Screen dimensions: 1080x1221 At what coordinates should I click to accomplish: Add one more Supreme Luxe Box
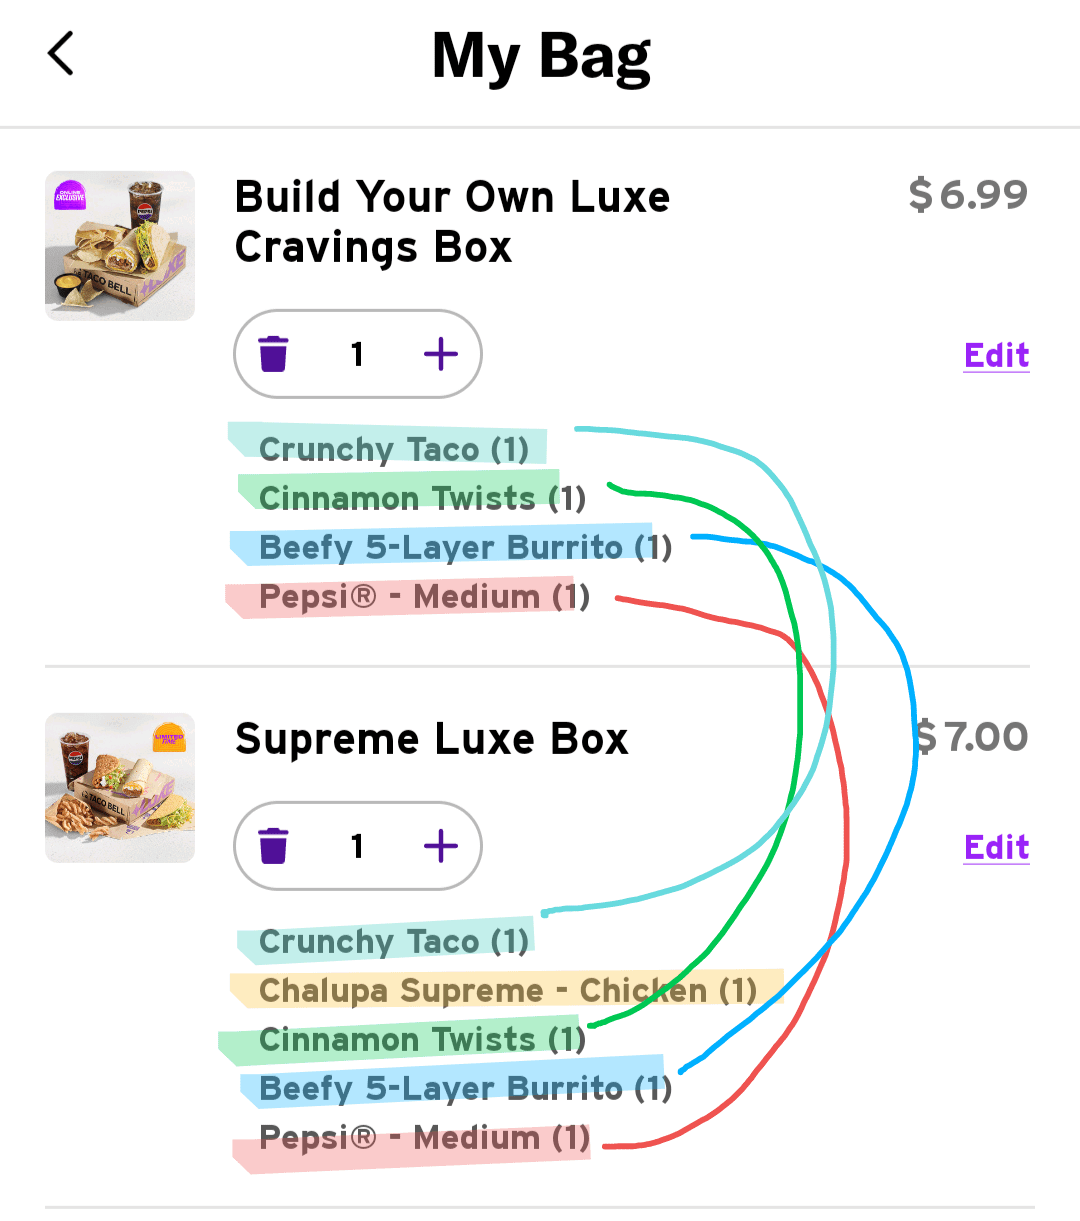click(x=440, y=846)
